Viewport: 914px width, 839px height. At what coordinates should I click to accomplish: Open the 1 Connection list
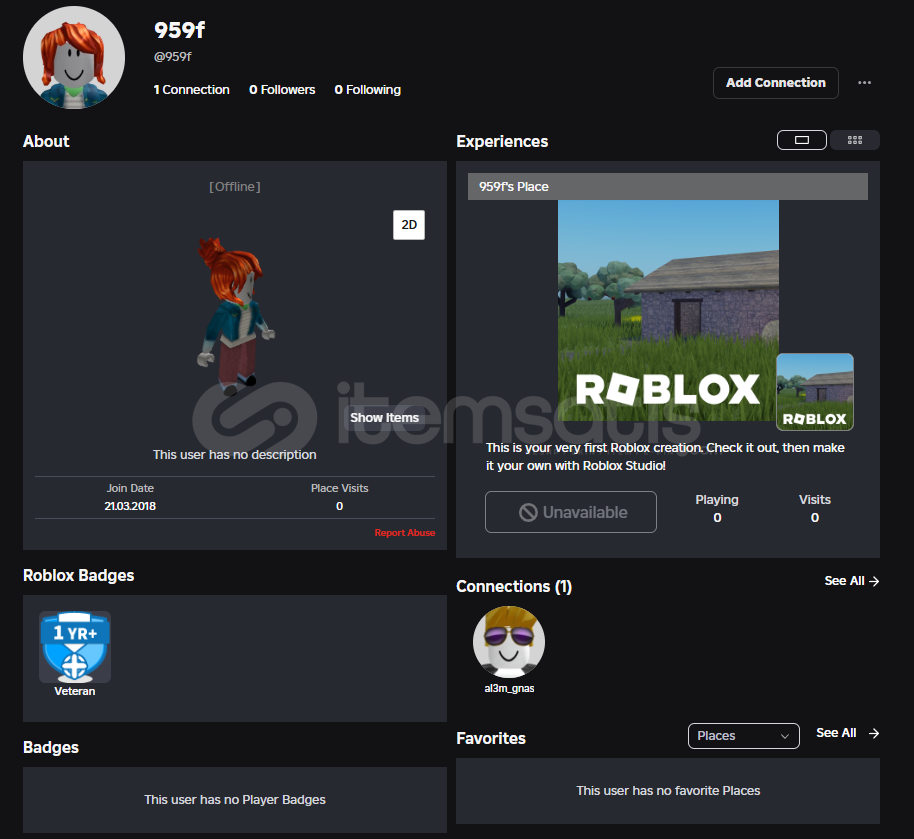point(191,90)
